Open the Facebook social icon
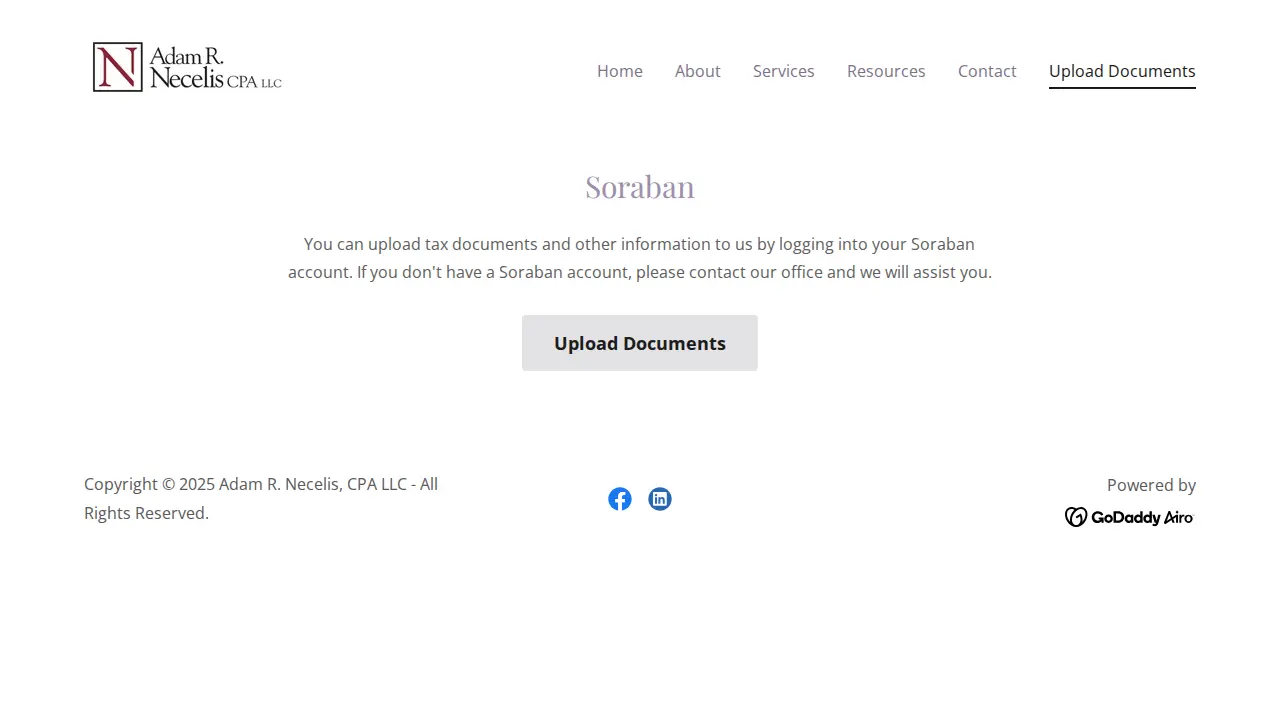1280x720 pixels. (x=620, y=499)
